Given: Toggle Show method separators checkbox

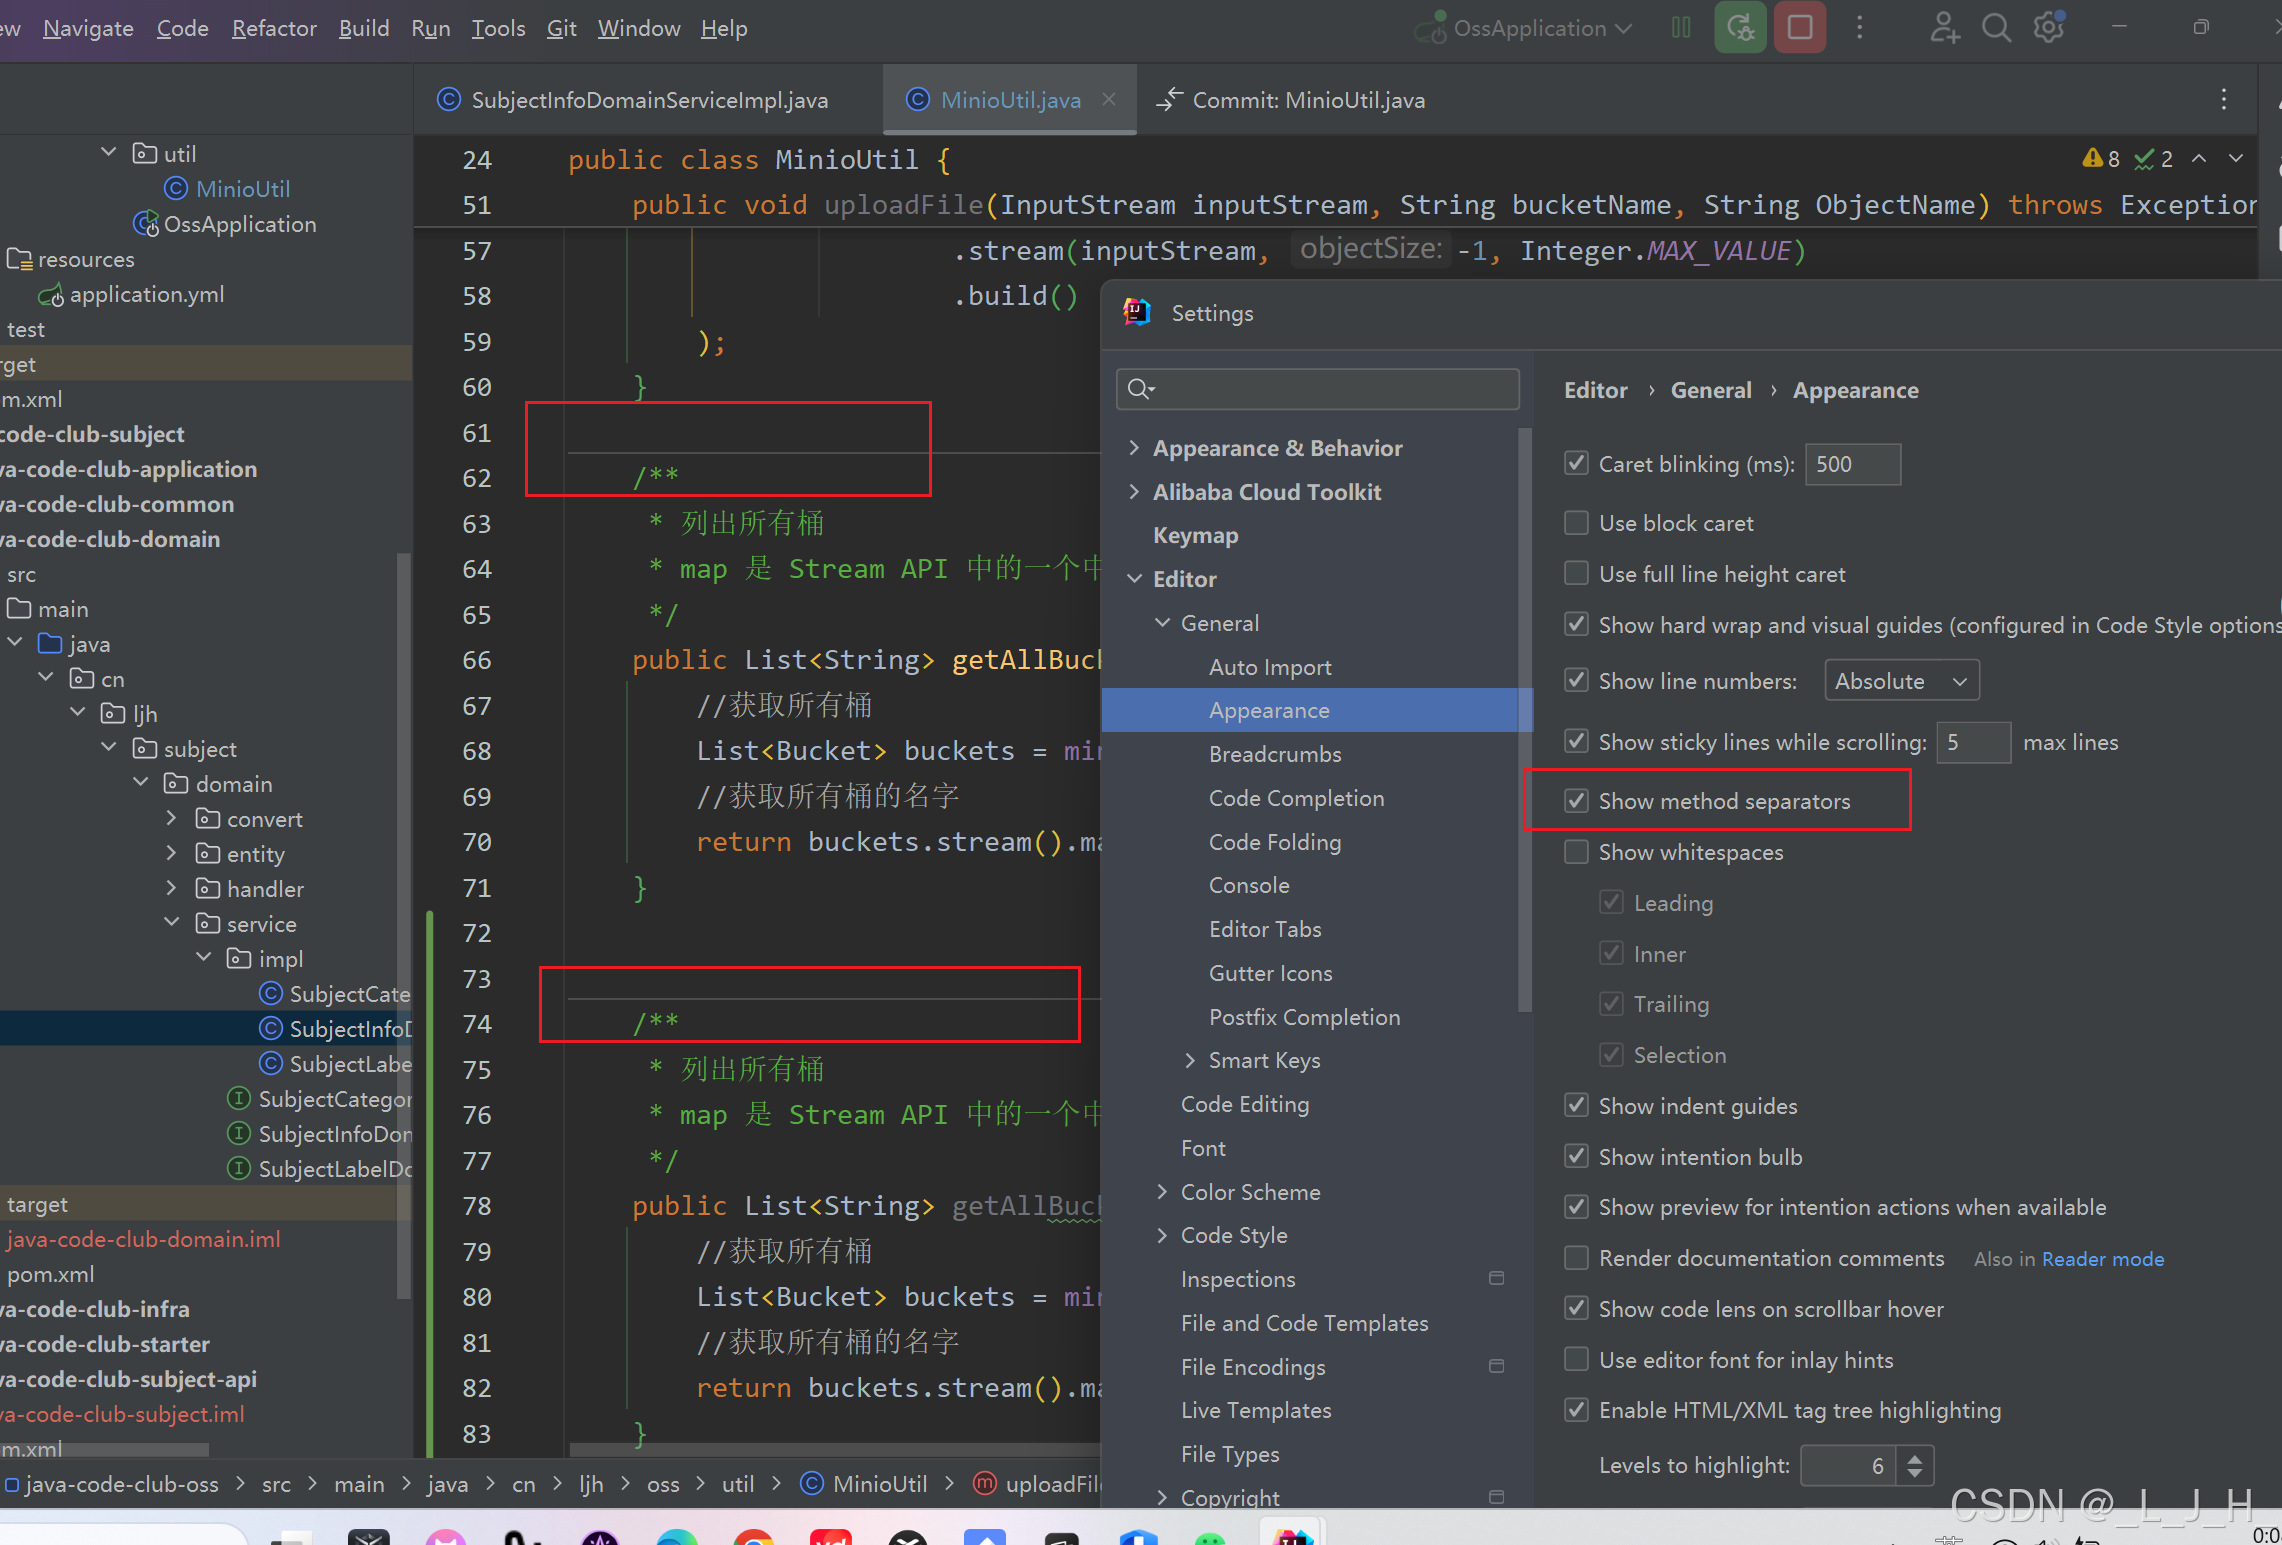Looking at the screenshot, I should 1576,801.
